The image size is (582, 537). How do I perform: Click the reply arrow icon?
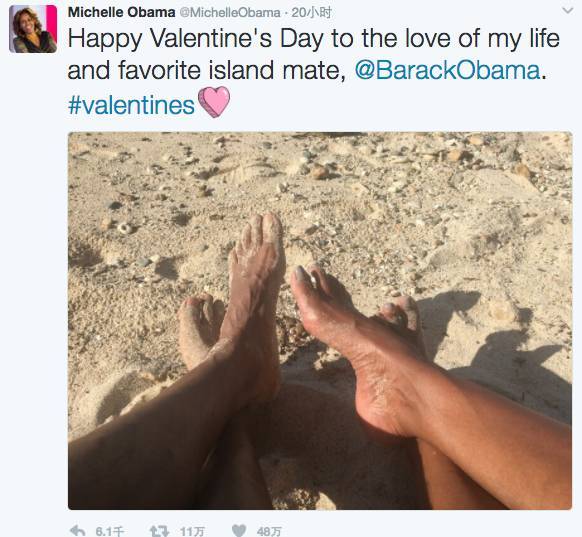(78, 531)
